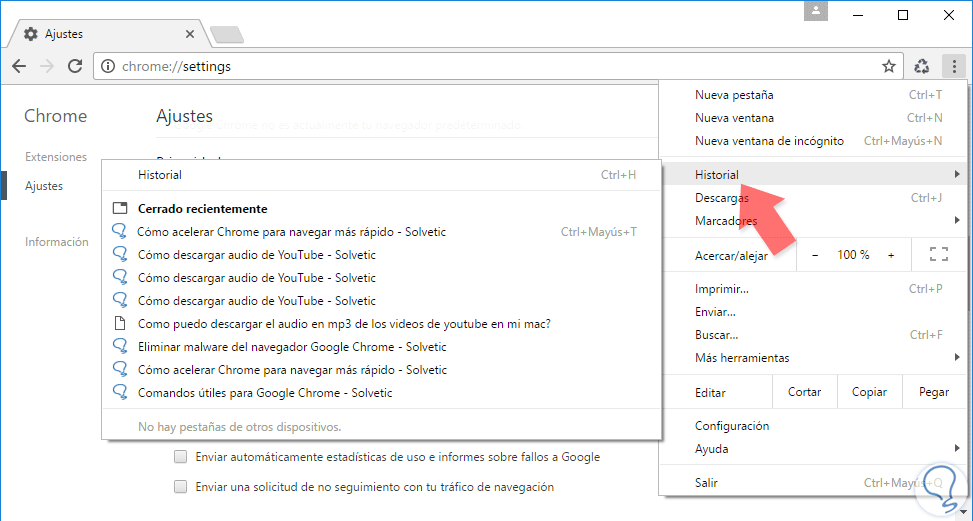The width and height of the screenshot is (973, 521).
Task: Click the site info icon in address bar
Action: pyautogui.click(x=109, y=66)
